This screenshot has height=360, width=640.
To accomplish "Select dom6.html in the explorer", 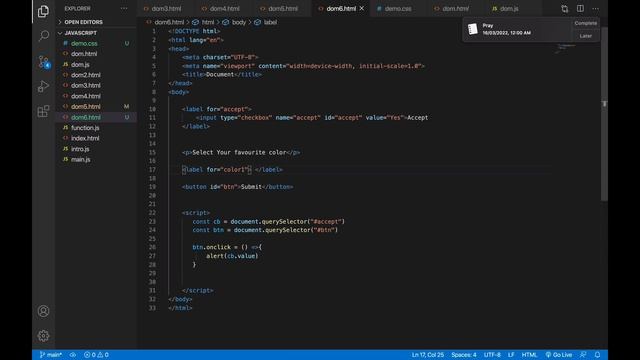I will 96,117.
